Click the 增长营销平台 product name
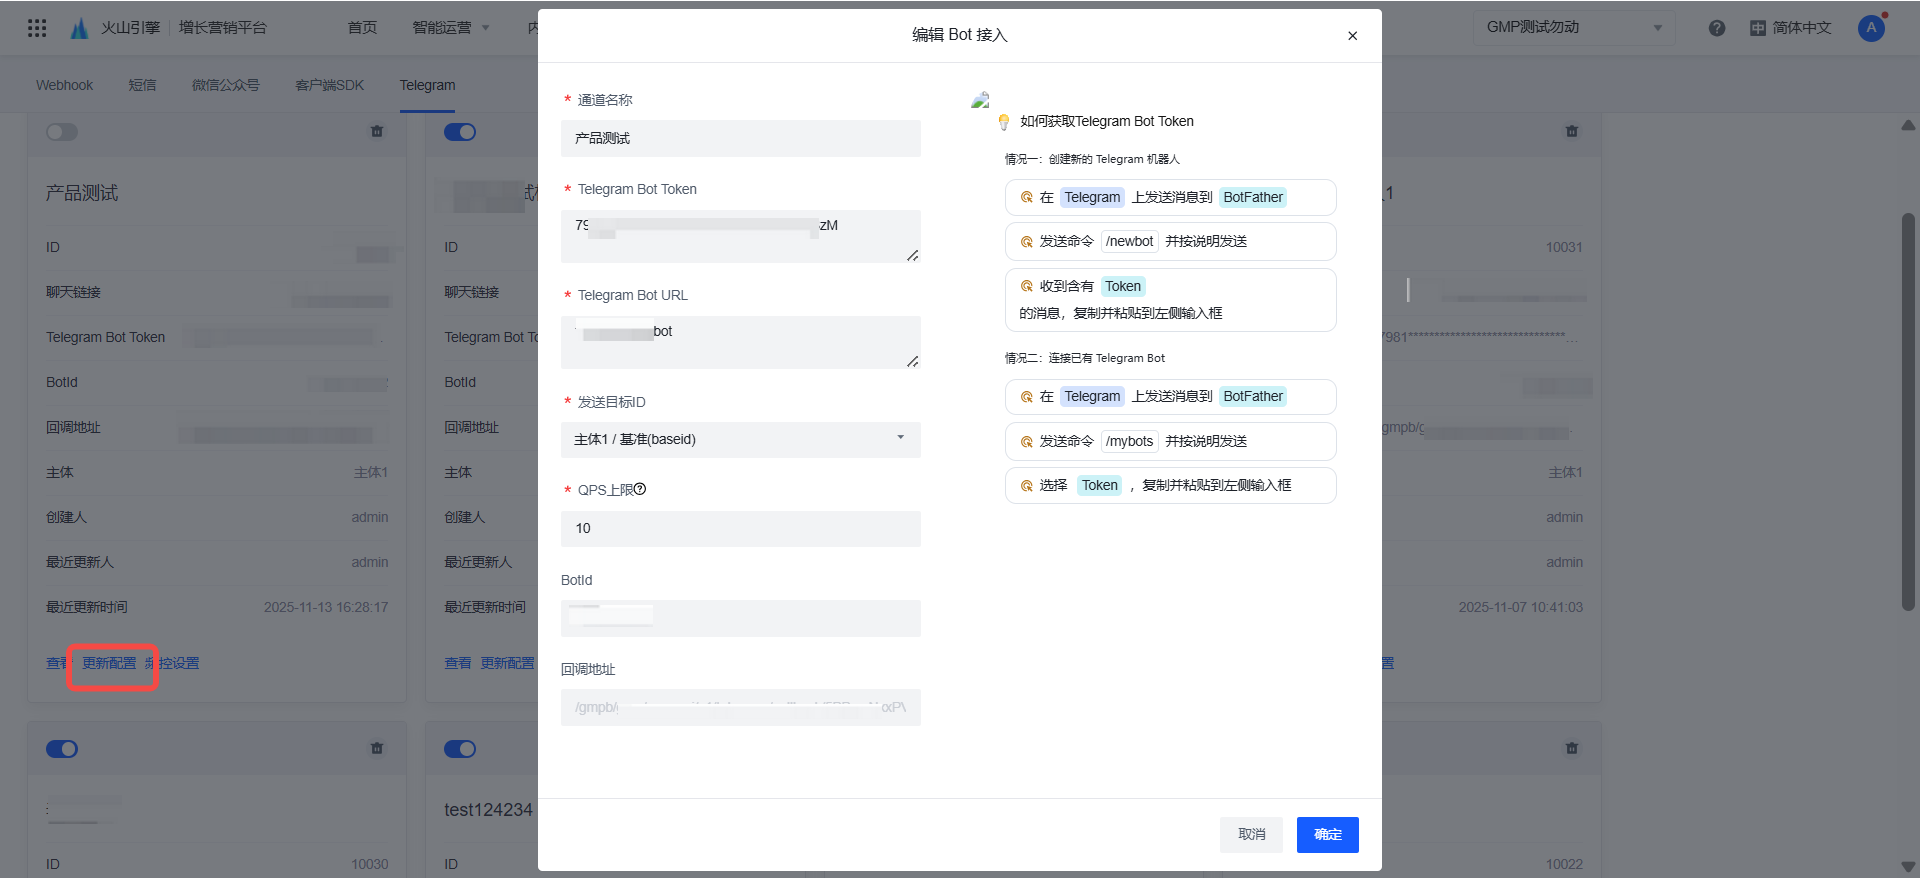Viewport: 1920px width, 878px height. coord(223,28)
